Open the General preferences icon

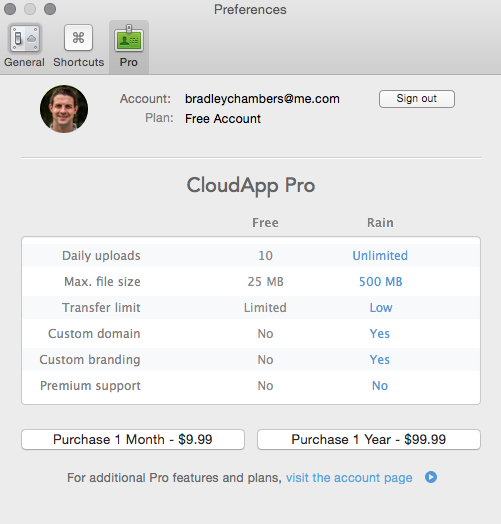tap(25, 38)
